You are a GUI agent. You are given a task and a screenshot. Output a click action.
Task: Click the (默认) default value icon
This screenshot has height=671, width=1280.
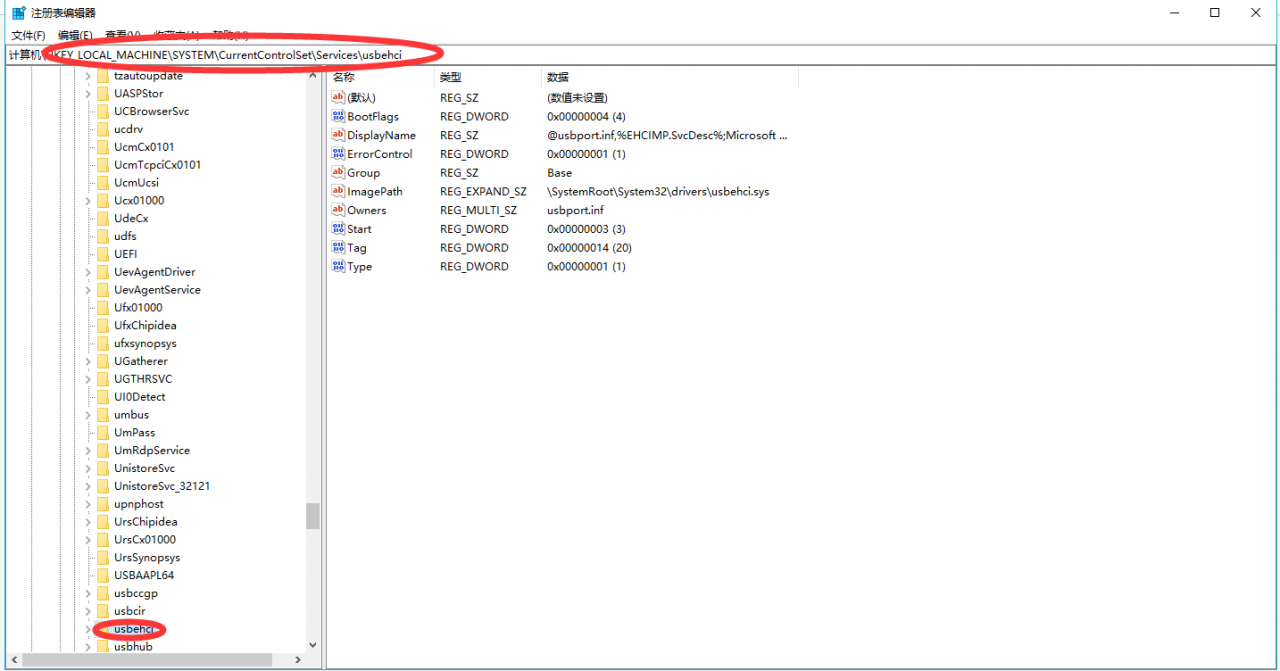coord(338,97)
